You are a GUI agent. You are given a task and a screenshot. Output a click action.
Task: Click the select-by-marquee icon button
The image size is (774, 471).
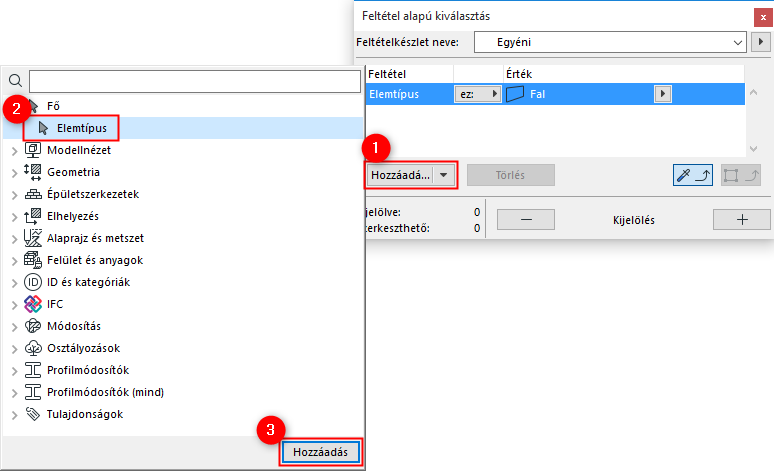click(x=740, y=175)
